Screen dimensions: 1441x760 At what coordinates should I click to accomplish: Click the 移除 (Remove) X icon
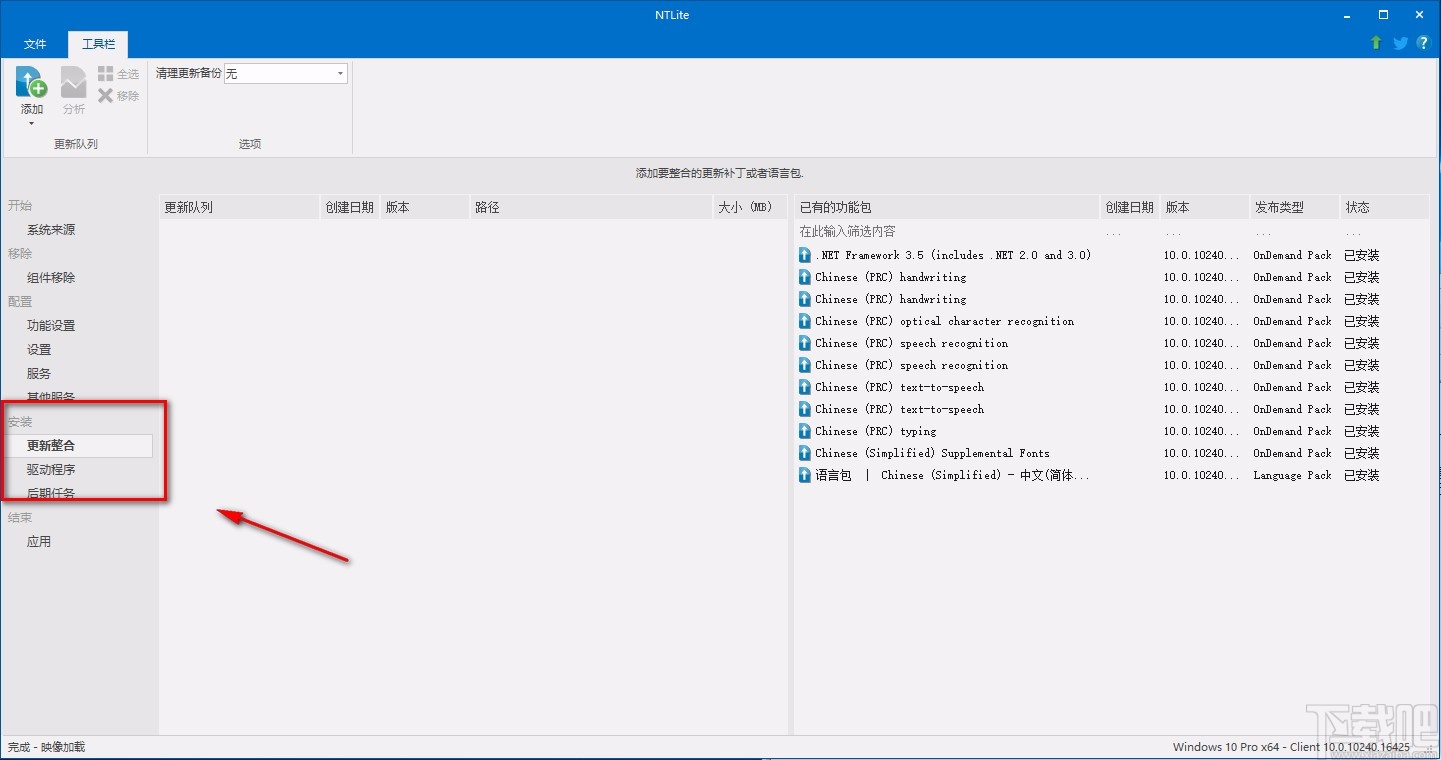[x=104, y=95]
